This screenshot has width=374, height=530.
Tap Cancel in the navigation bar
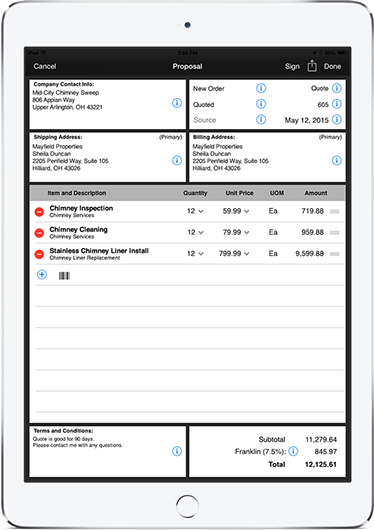point(45,66)
